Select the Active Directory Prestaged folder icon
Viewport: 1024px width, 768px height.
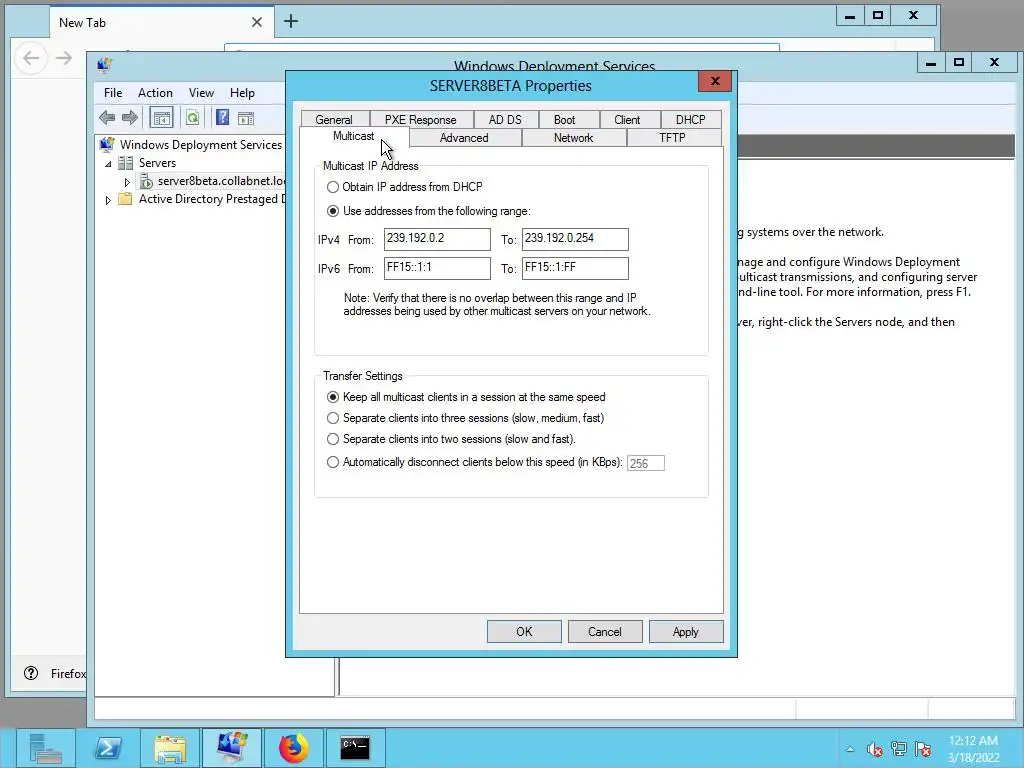point(125,199)
